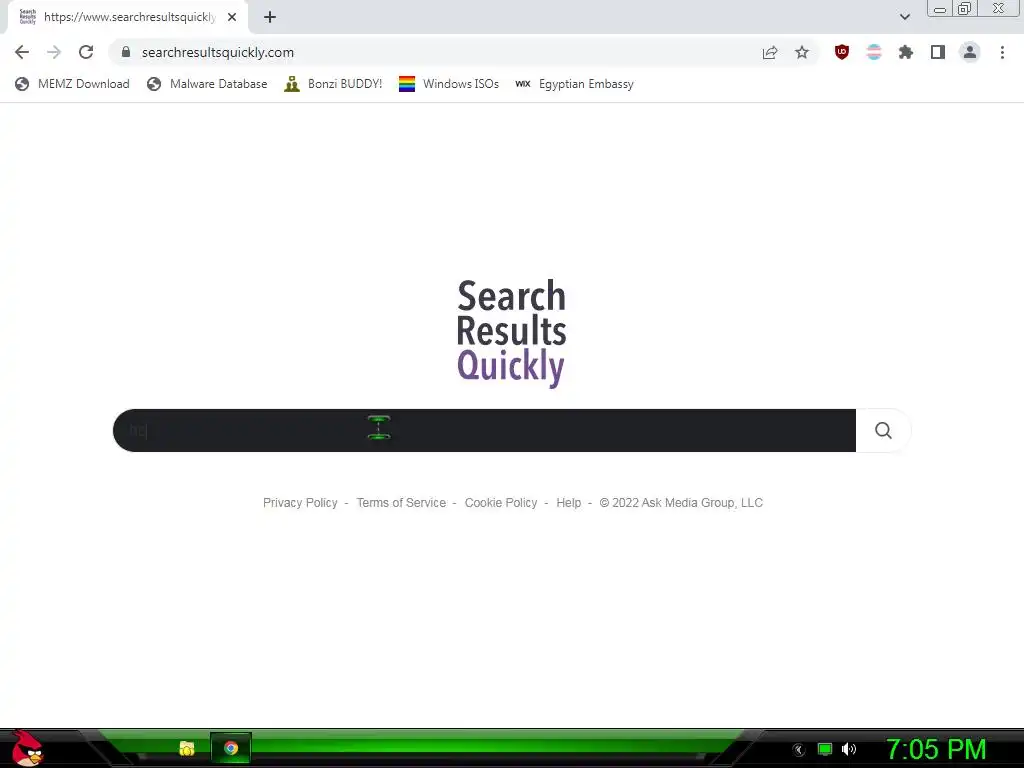Open the Privacy Policy link
Screen dimensions: 1024x768
[300, 503]
